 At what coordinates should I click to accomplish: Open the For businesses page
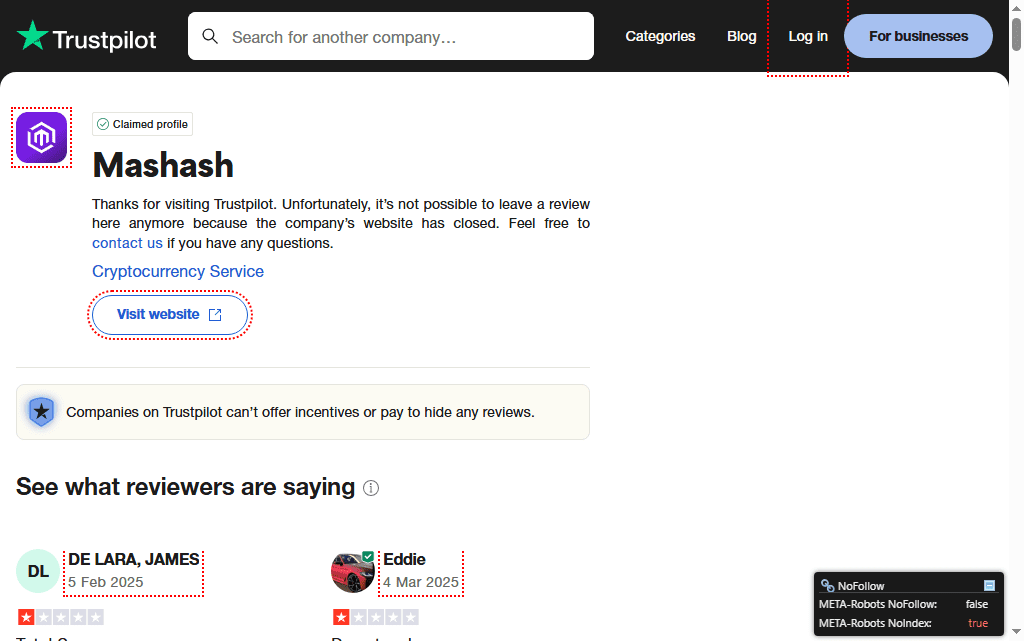(x=918, y=37)
